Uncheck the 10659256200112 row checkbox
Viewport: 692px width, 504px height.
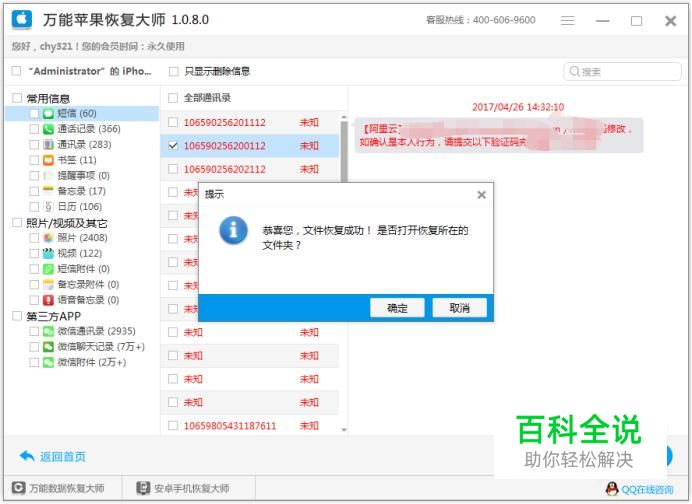click(x=173, y=145)
